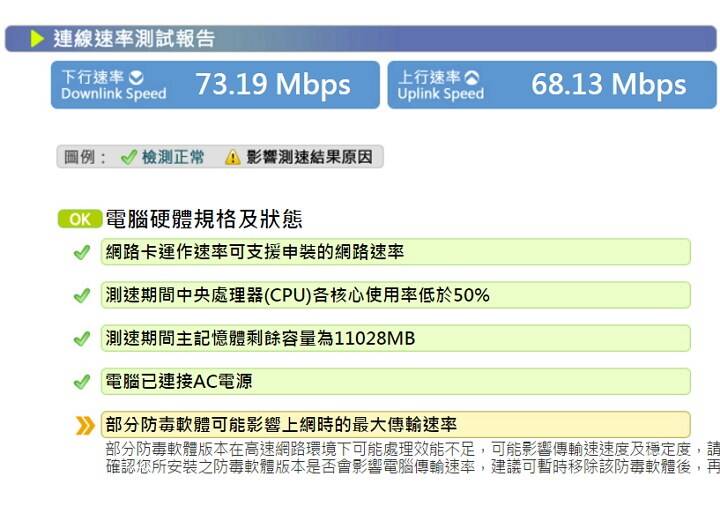This screenshot has width=720, height=521.
Task: Click checkmark beside memory 11028MB row
Action: tap(82, 339)
